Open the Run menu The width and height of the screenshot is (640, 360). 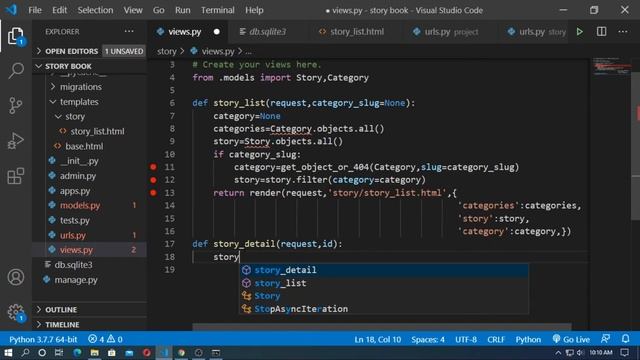[x=182, y=10]
